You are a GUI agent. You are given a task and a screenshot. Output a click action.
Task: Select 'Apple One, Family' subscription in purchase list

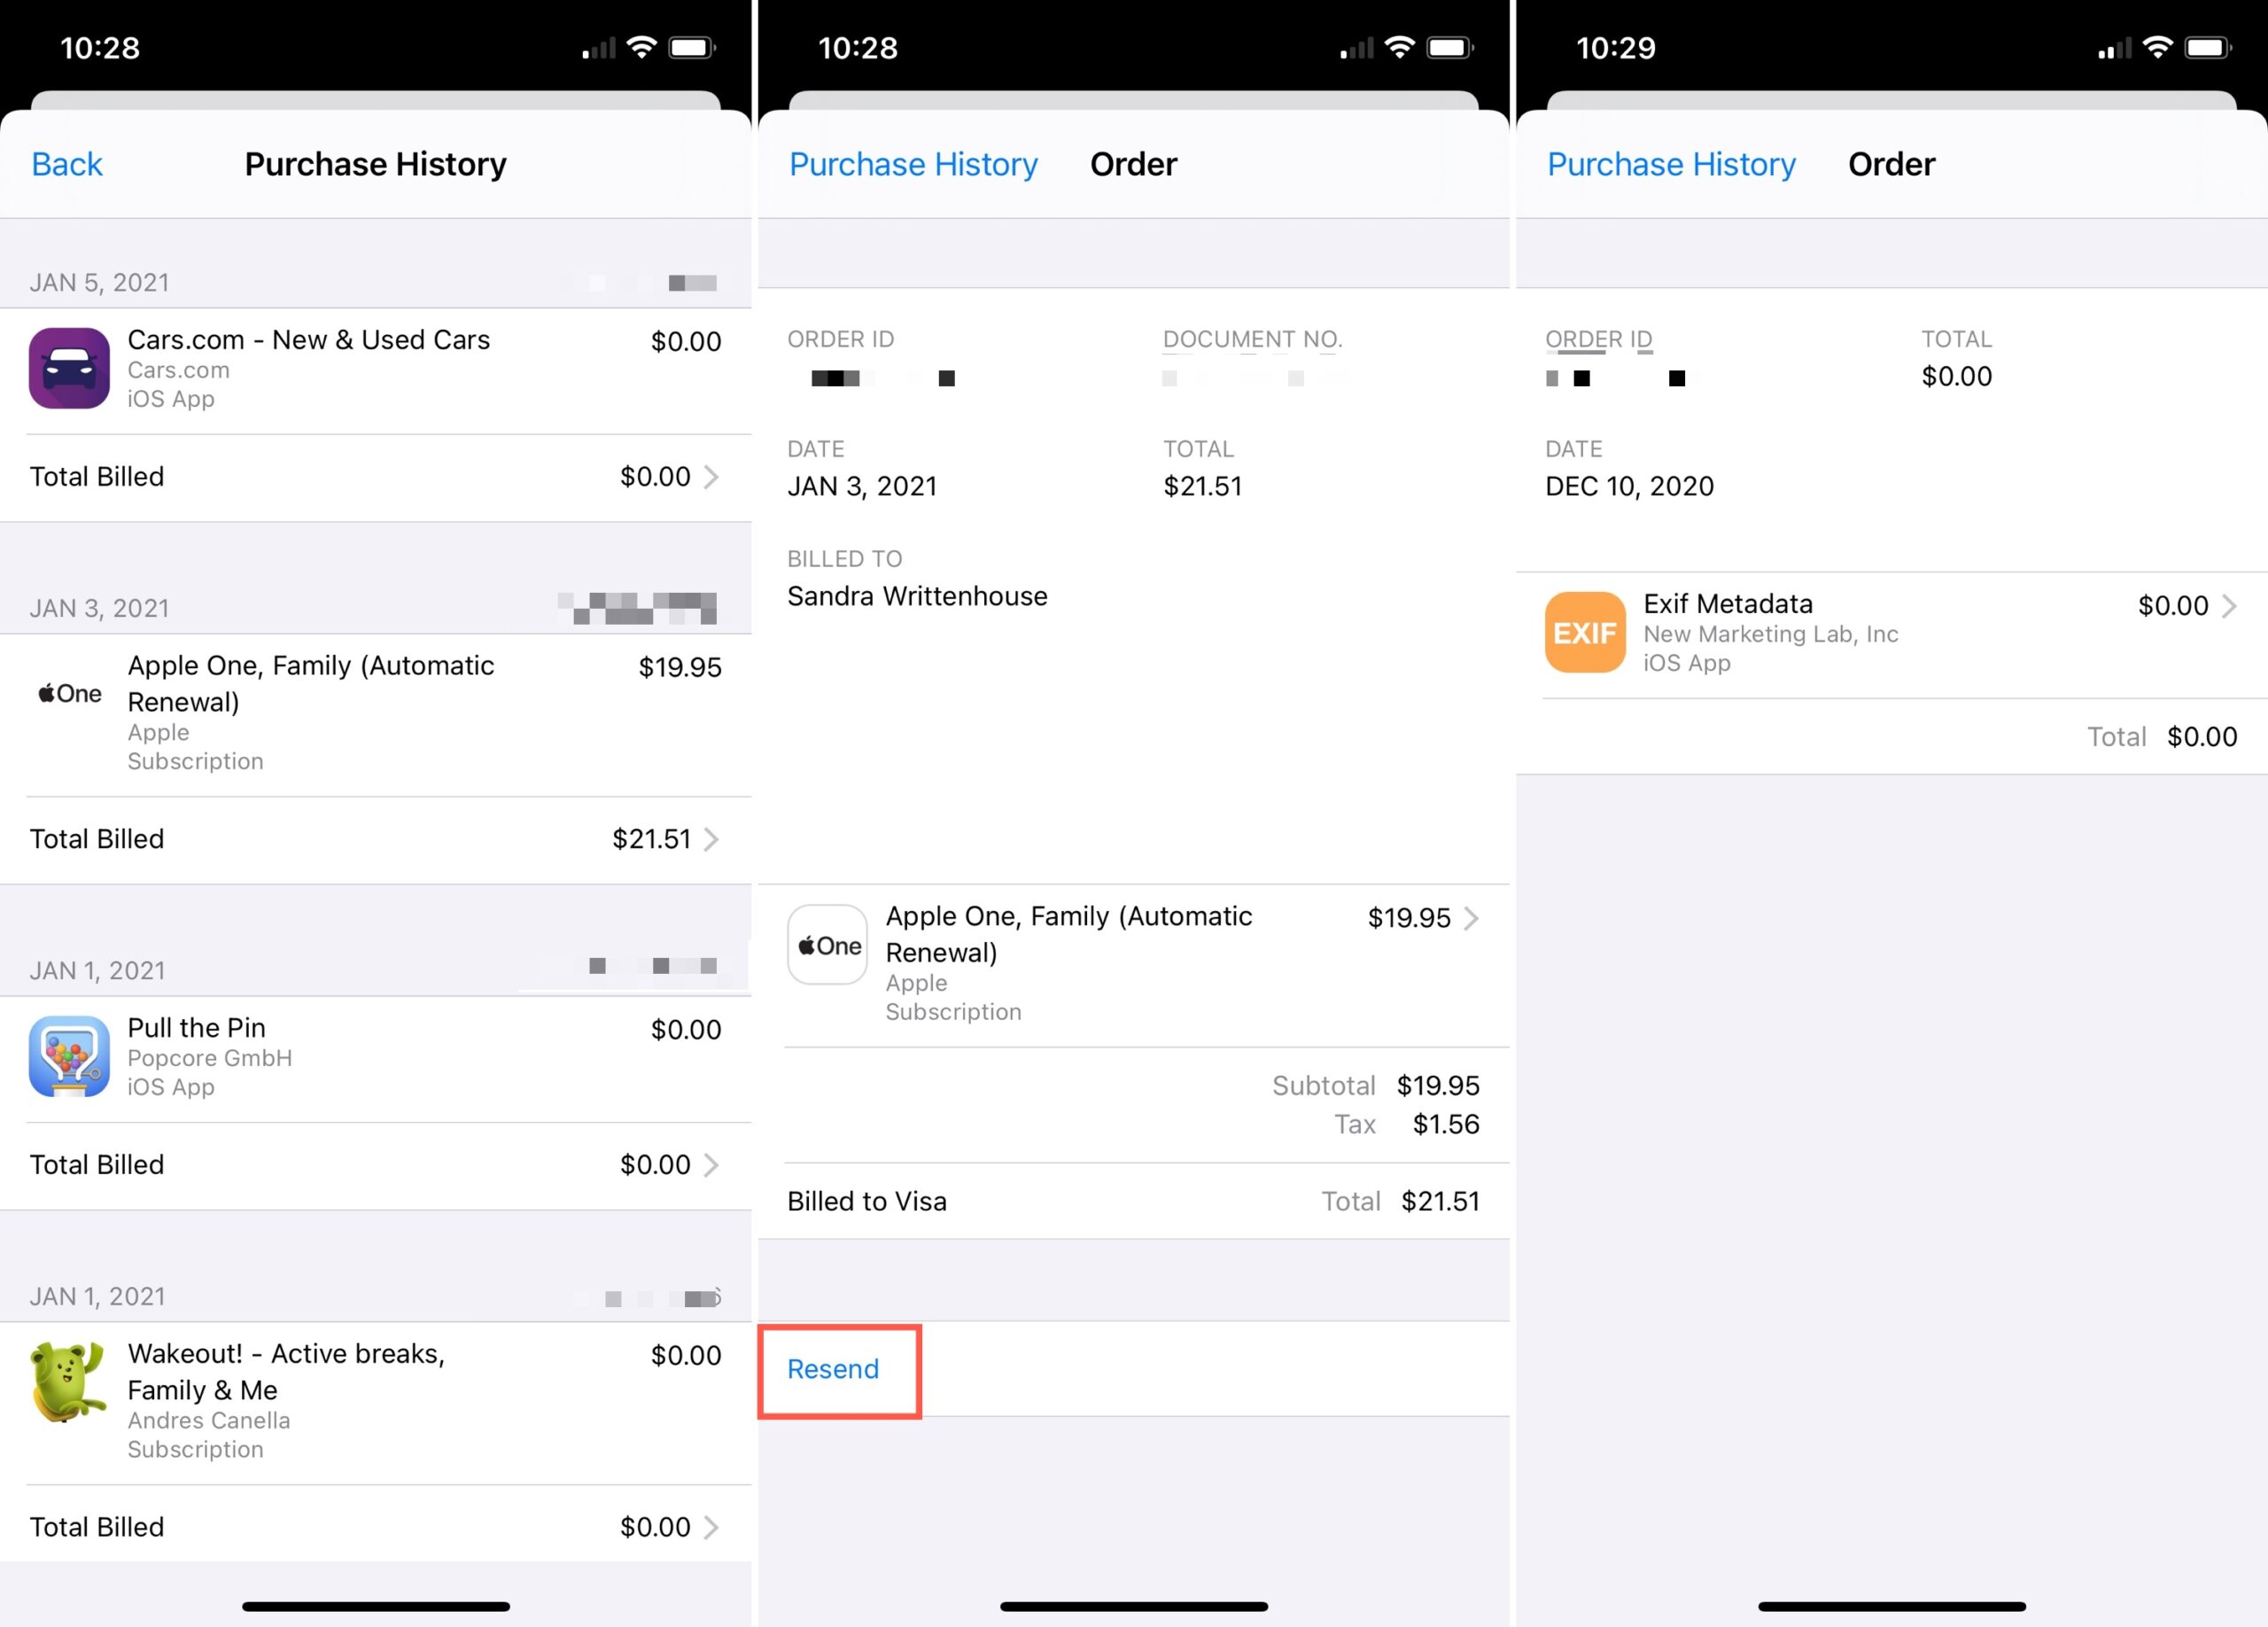(x=311, y=684)
